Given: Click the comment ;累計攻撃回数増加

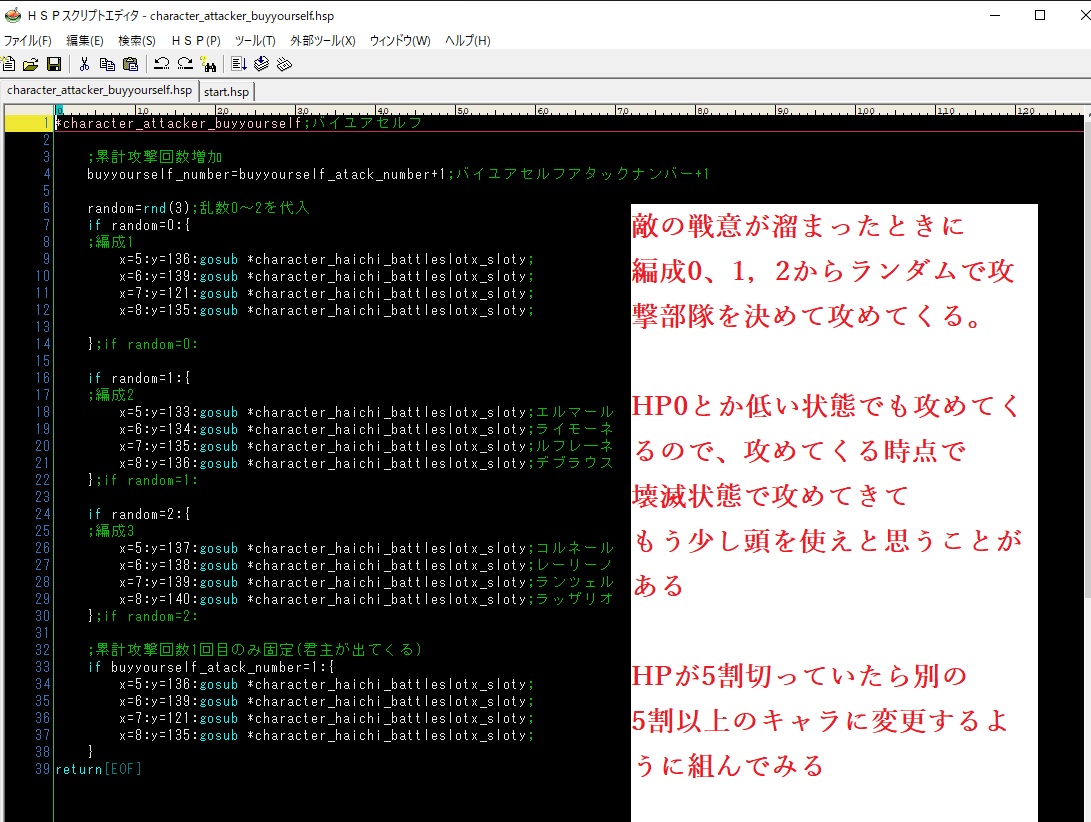Looking at the screenshot, I should coord(155,157).
